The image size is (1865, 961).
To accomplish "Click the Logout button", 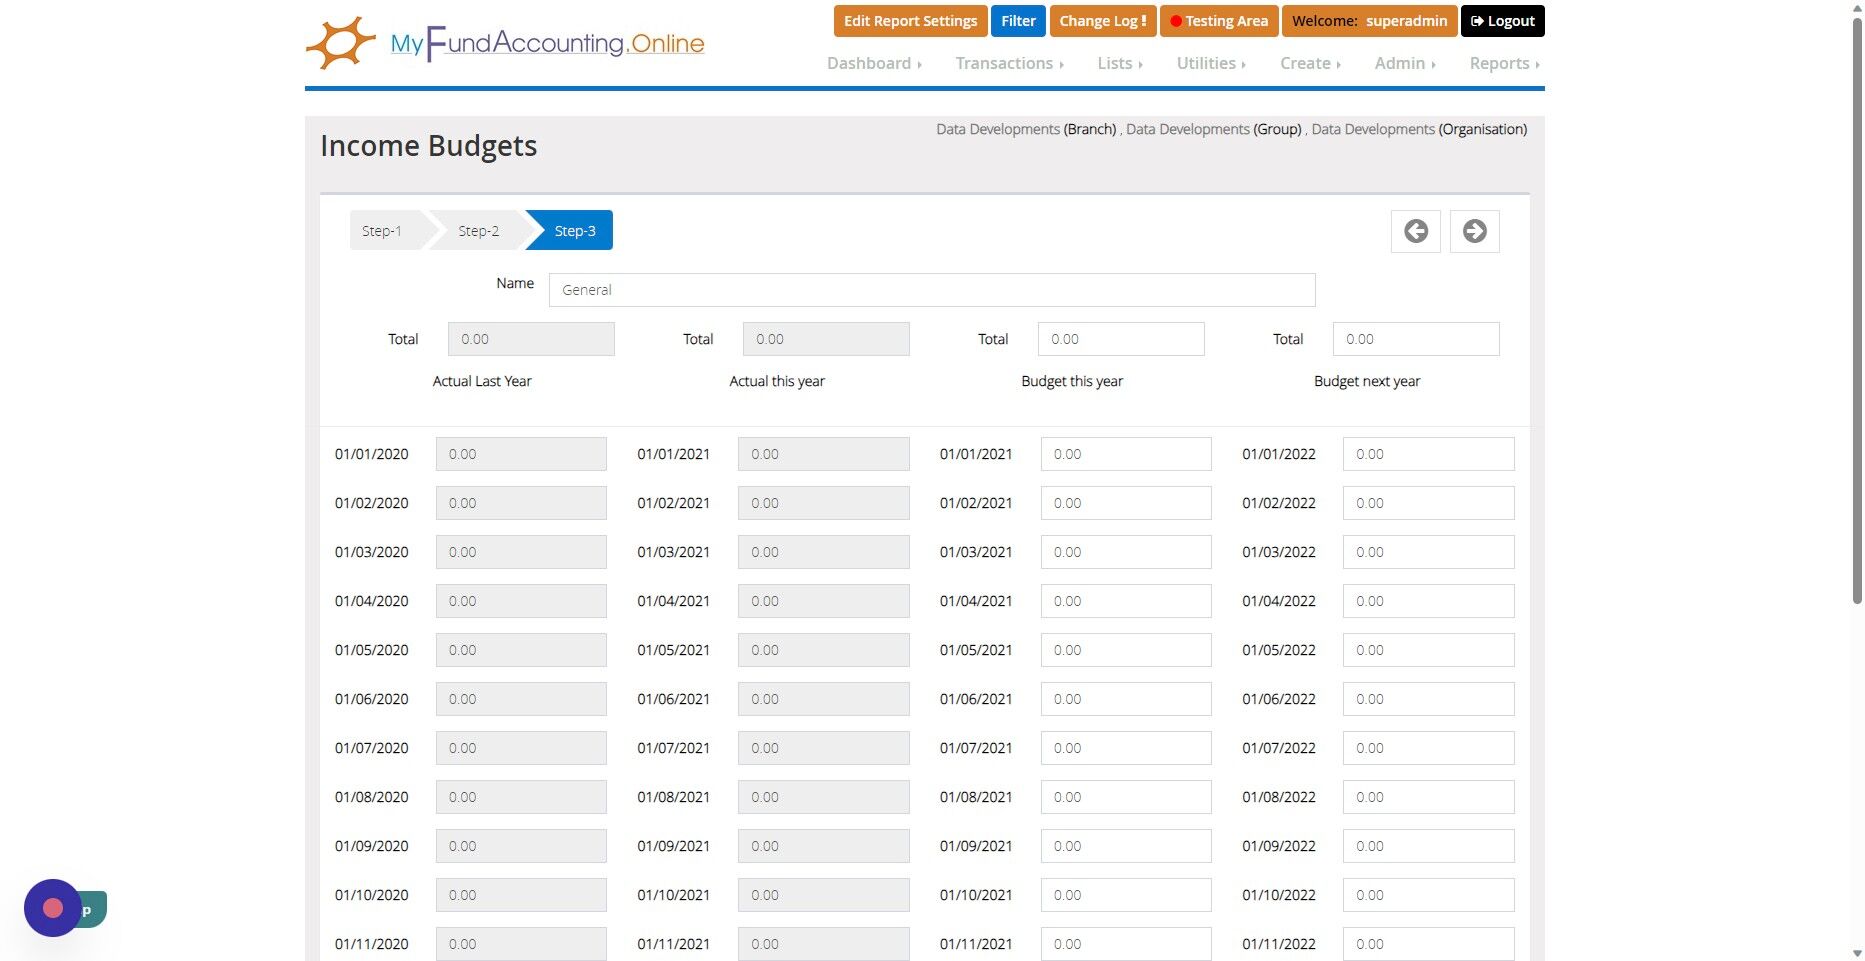I will tap(1502, 21).
